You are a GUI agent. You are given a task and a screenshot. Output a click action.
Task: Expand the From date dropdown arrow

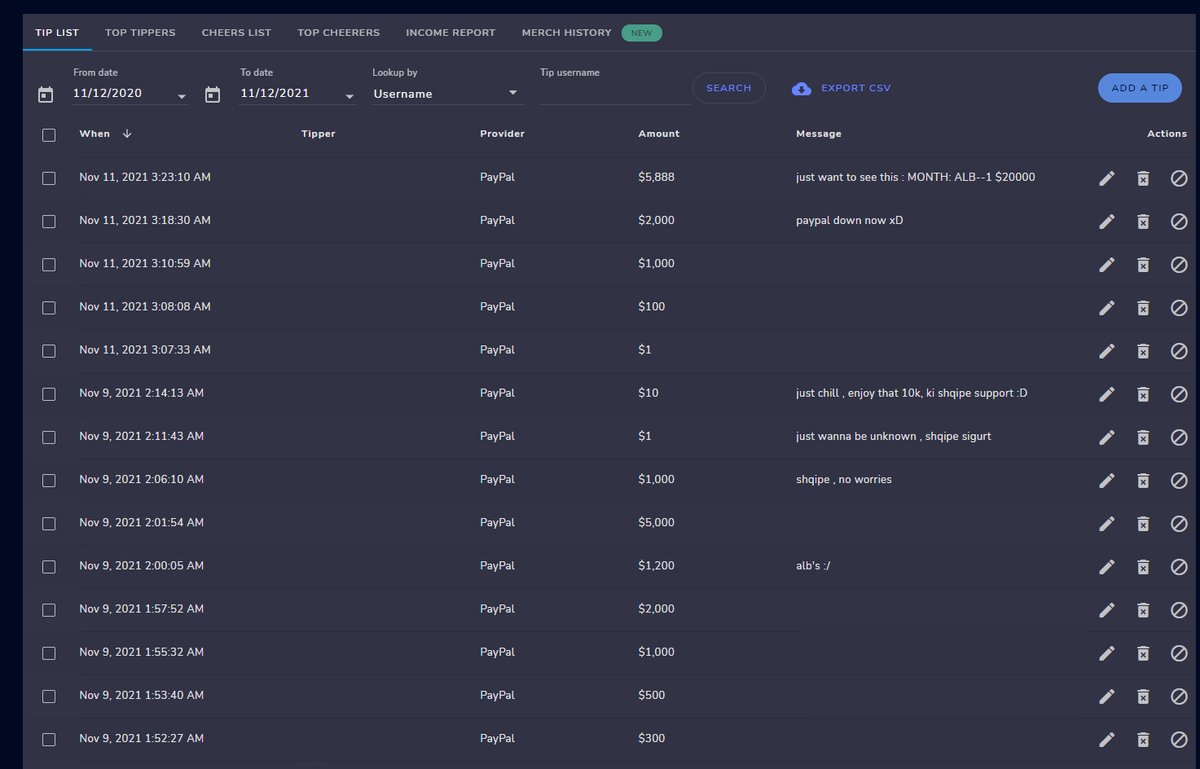click(181, 96)
